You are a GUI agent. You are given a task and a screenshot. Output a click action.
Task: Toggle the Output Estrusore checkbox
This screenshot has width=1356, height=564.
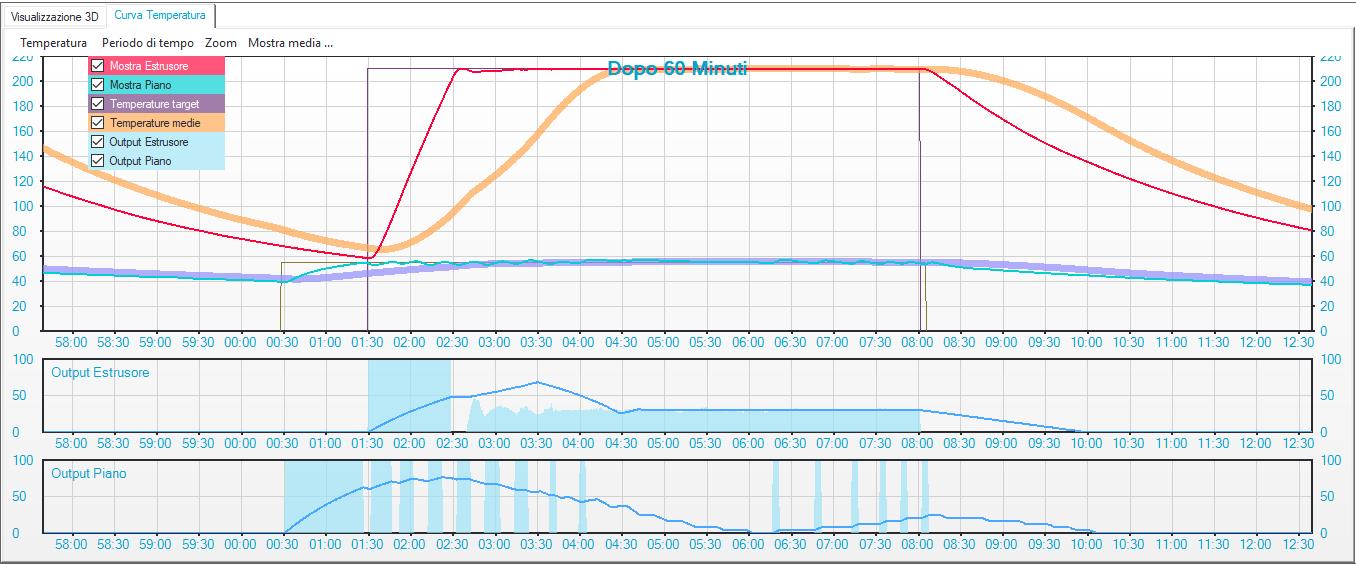[98, 142]
